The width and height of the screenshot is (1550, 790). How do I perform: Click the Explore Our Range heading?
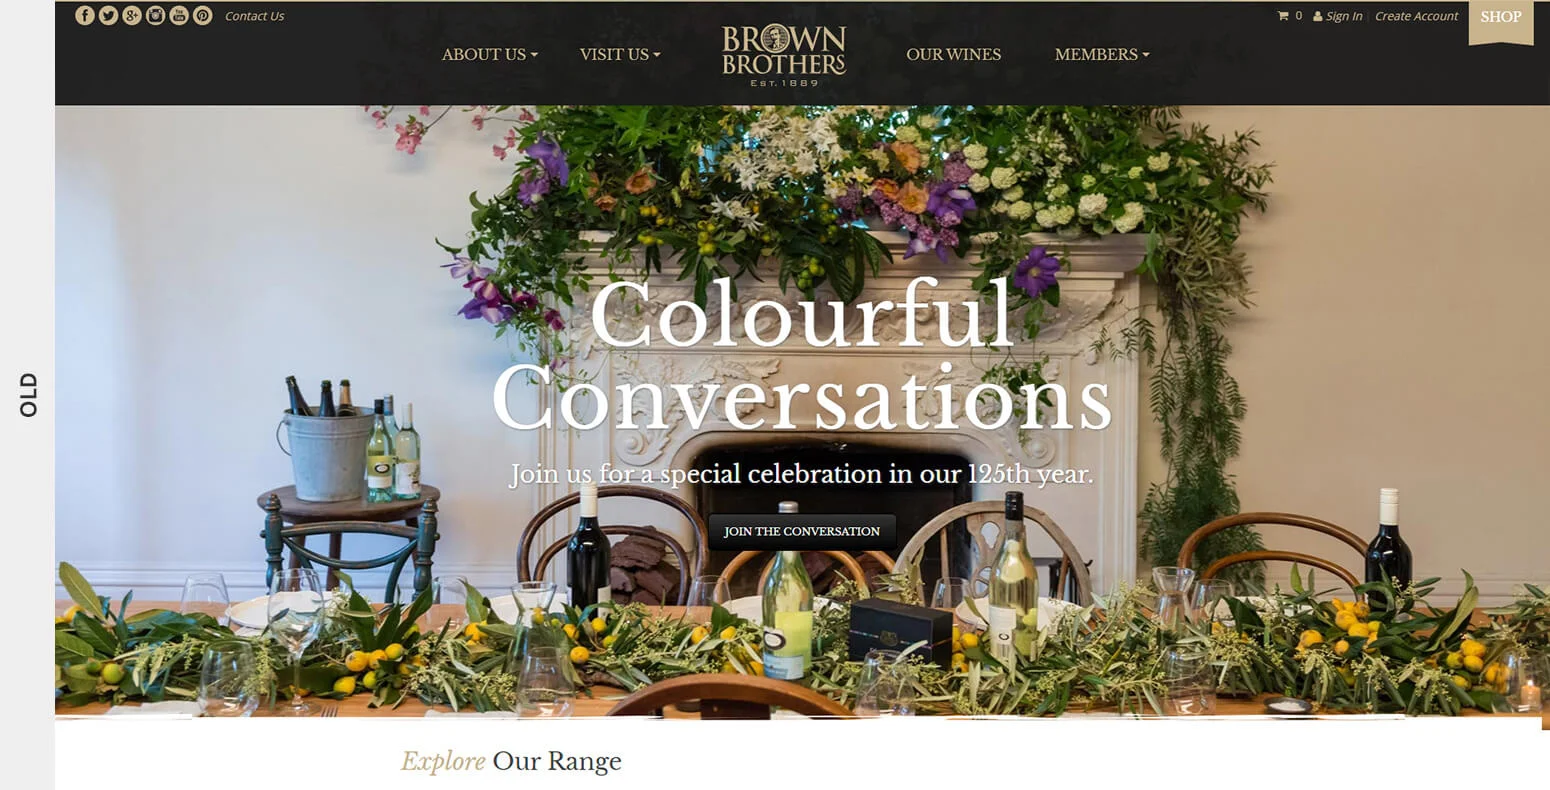511,761
